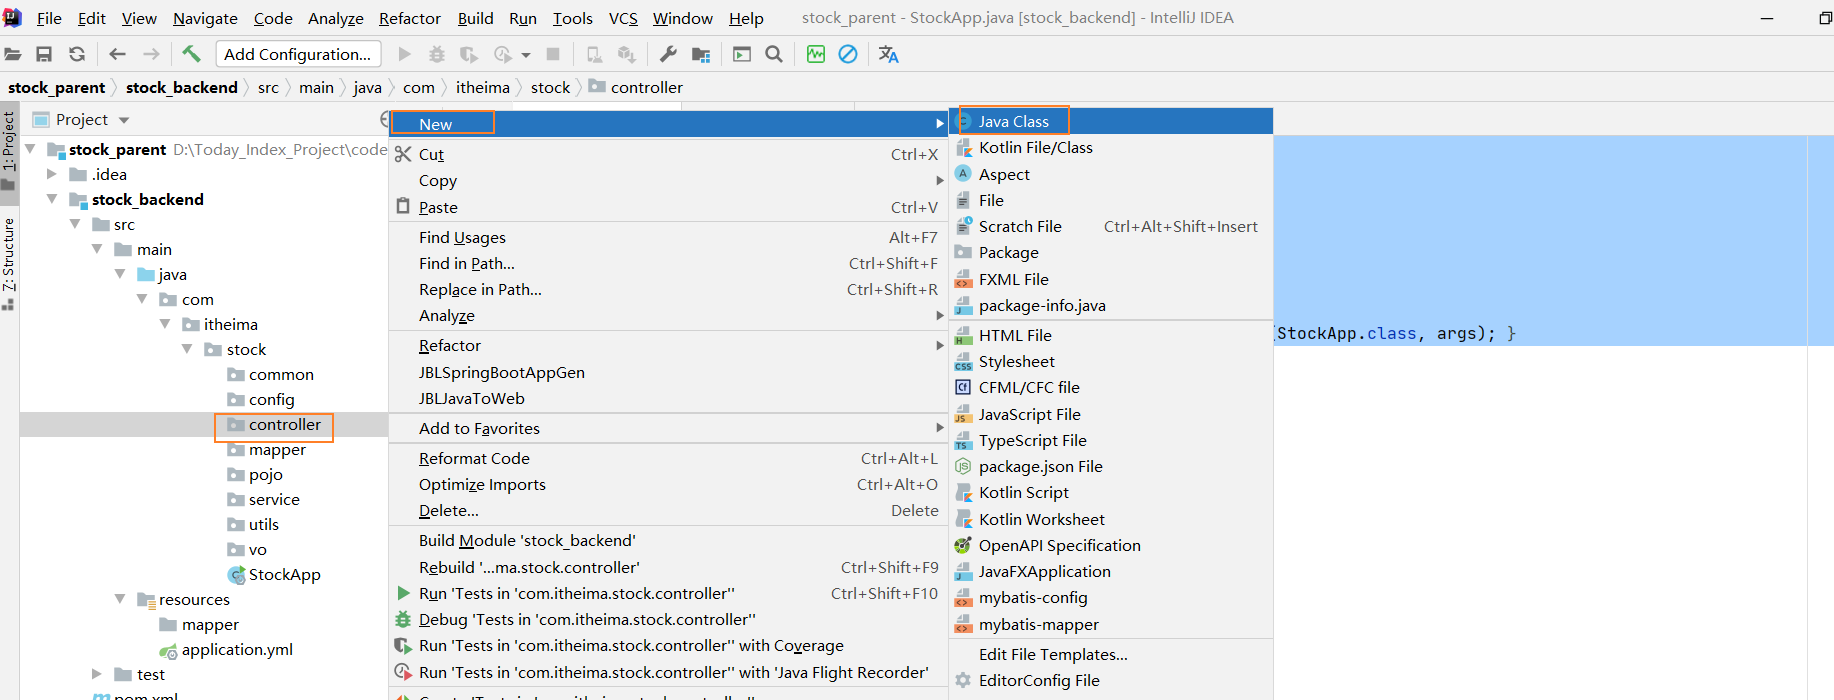Viewport: 1834px width, 700px height.
Task: Choose OpenAPI Specification entry
Action: pos(1110,546)
